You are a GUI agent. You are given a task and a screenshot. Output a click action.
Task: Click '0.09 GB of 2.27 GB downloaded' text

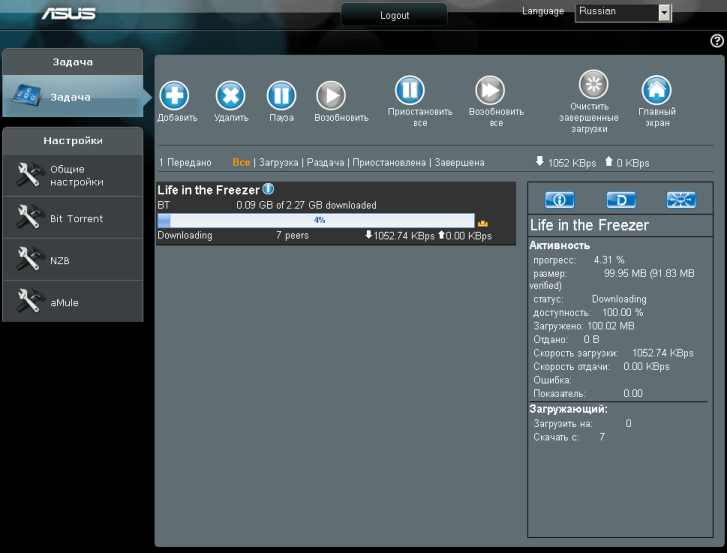tap(306, 205)
